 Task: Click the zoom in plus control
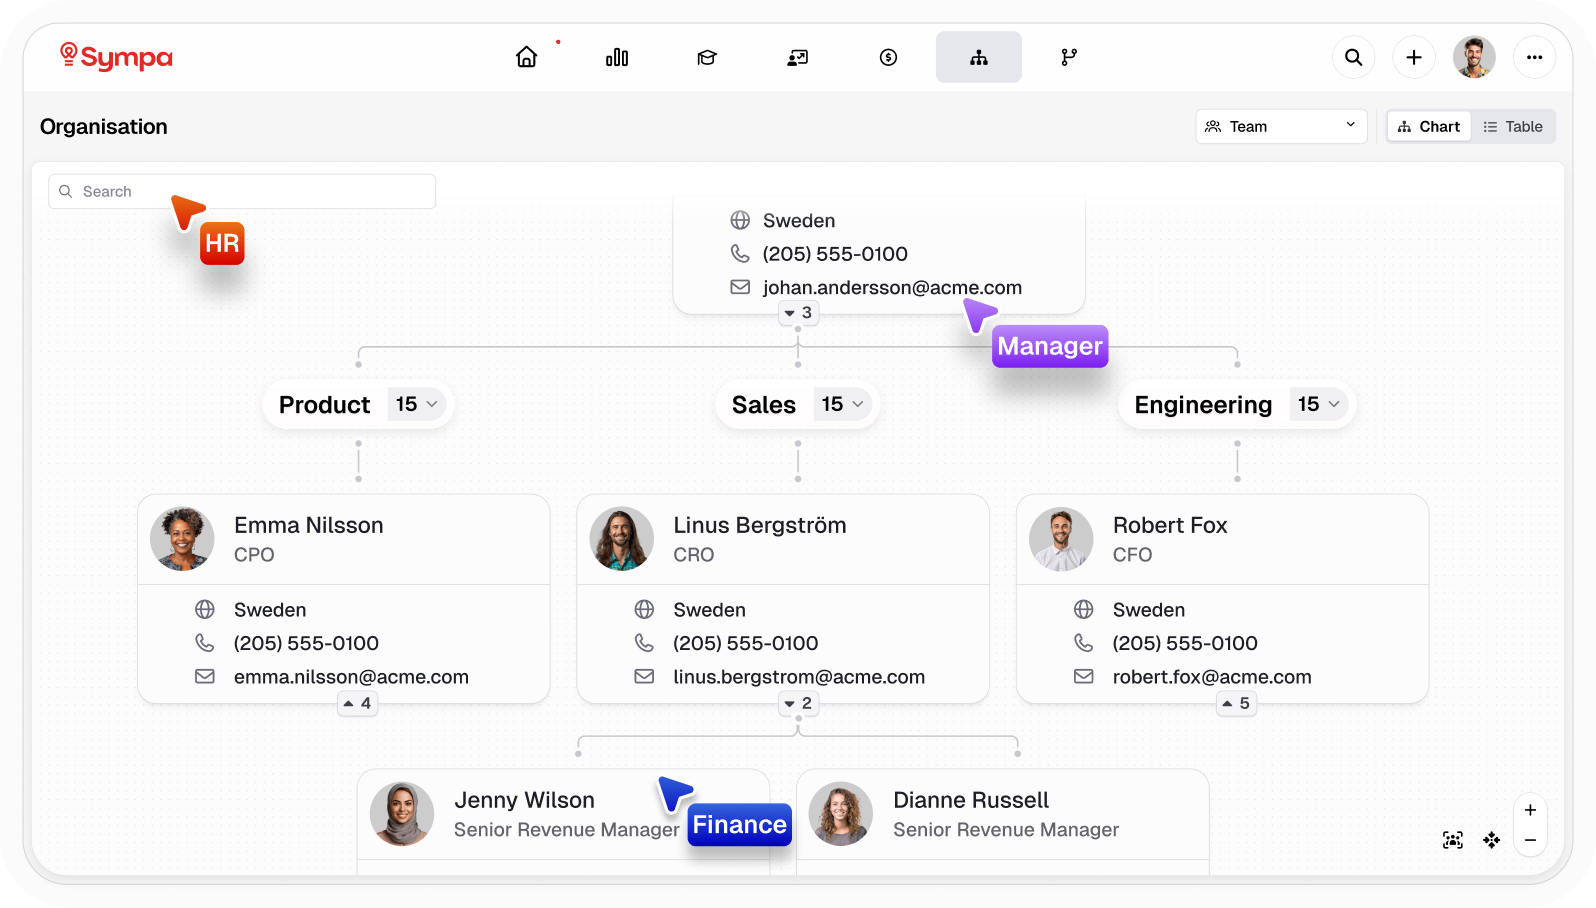click(1530, 810)
